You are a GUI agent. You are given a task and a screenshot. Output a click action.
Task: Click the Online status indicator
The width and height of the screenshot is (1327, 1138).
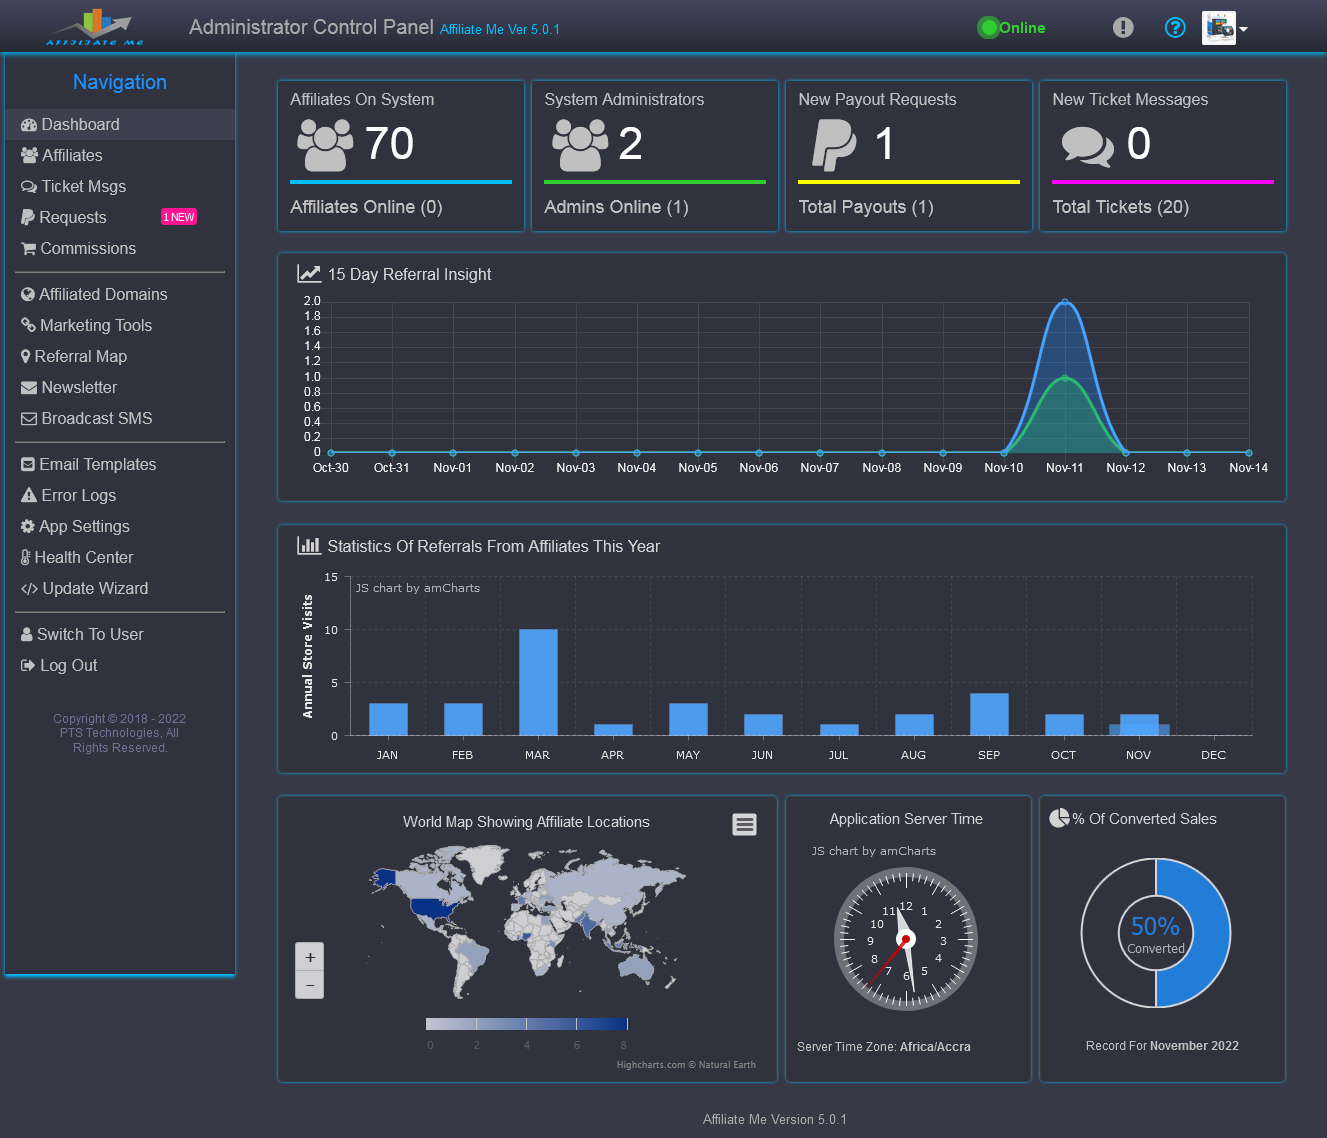[x=1012, y=28]
